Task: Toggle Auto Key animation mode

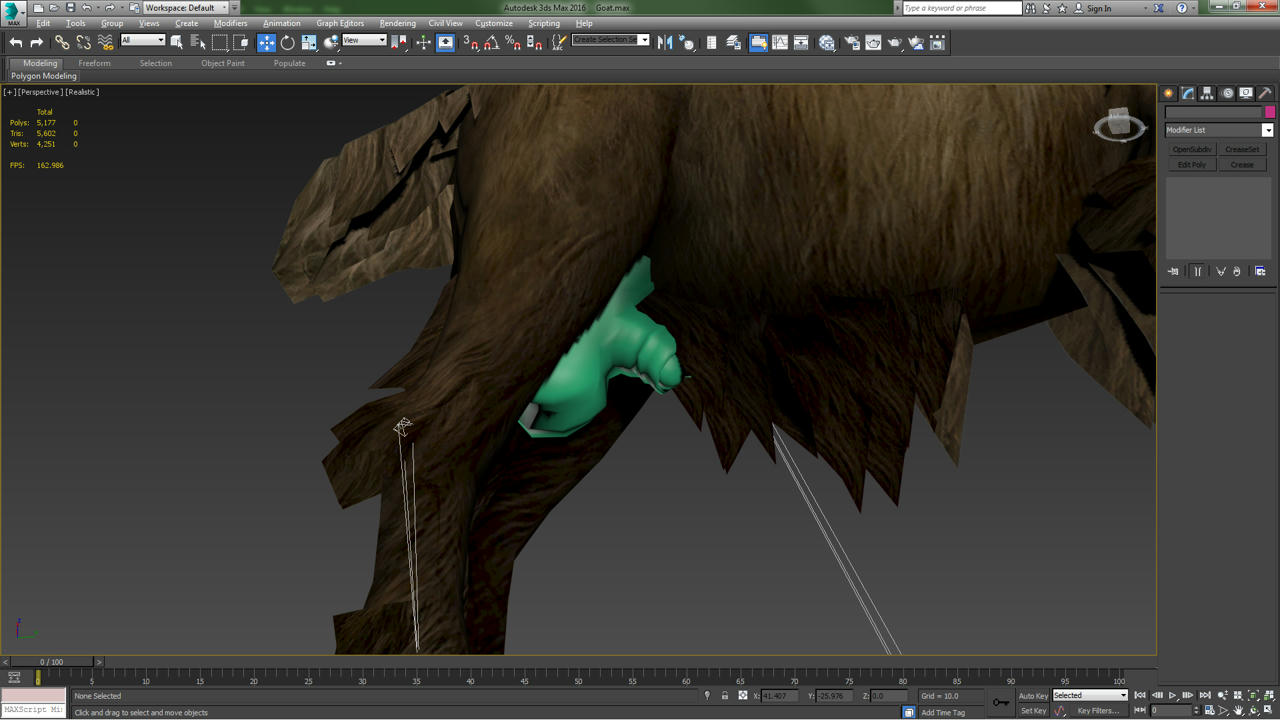Action: pos(1033,696)
